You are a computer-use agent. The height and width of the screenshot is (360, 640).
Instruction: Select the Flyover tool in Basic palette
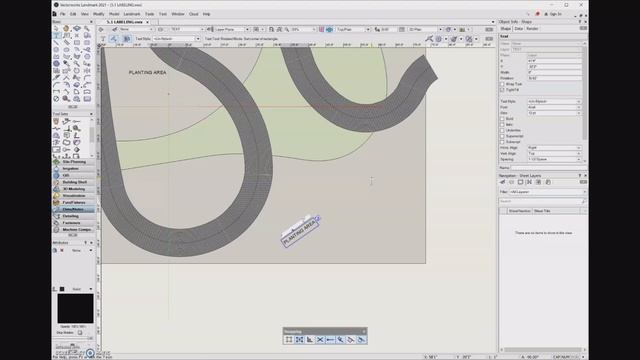point(77,29)
